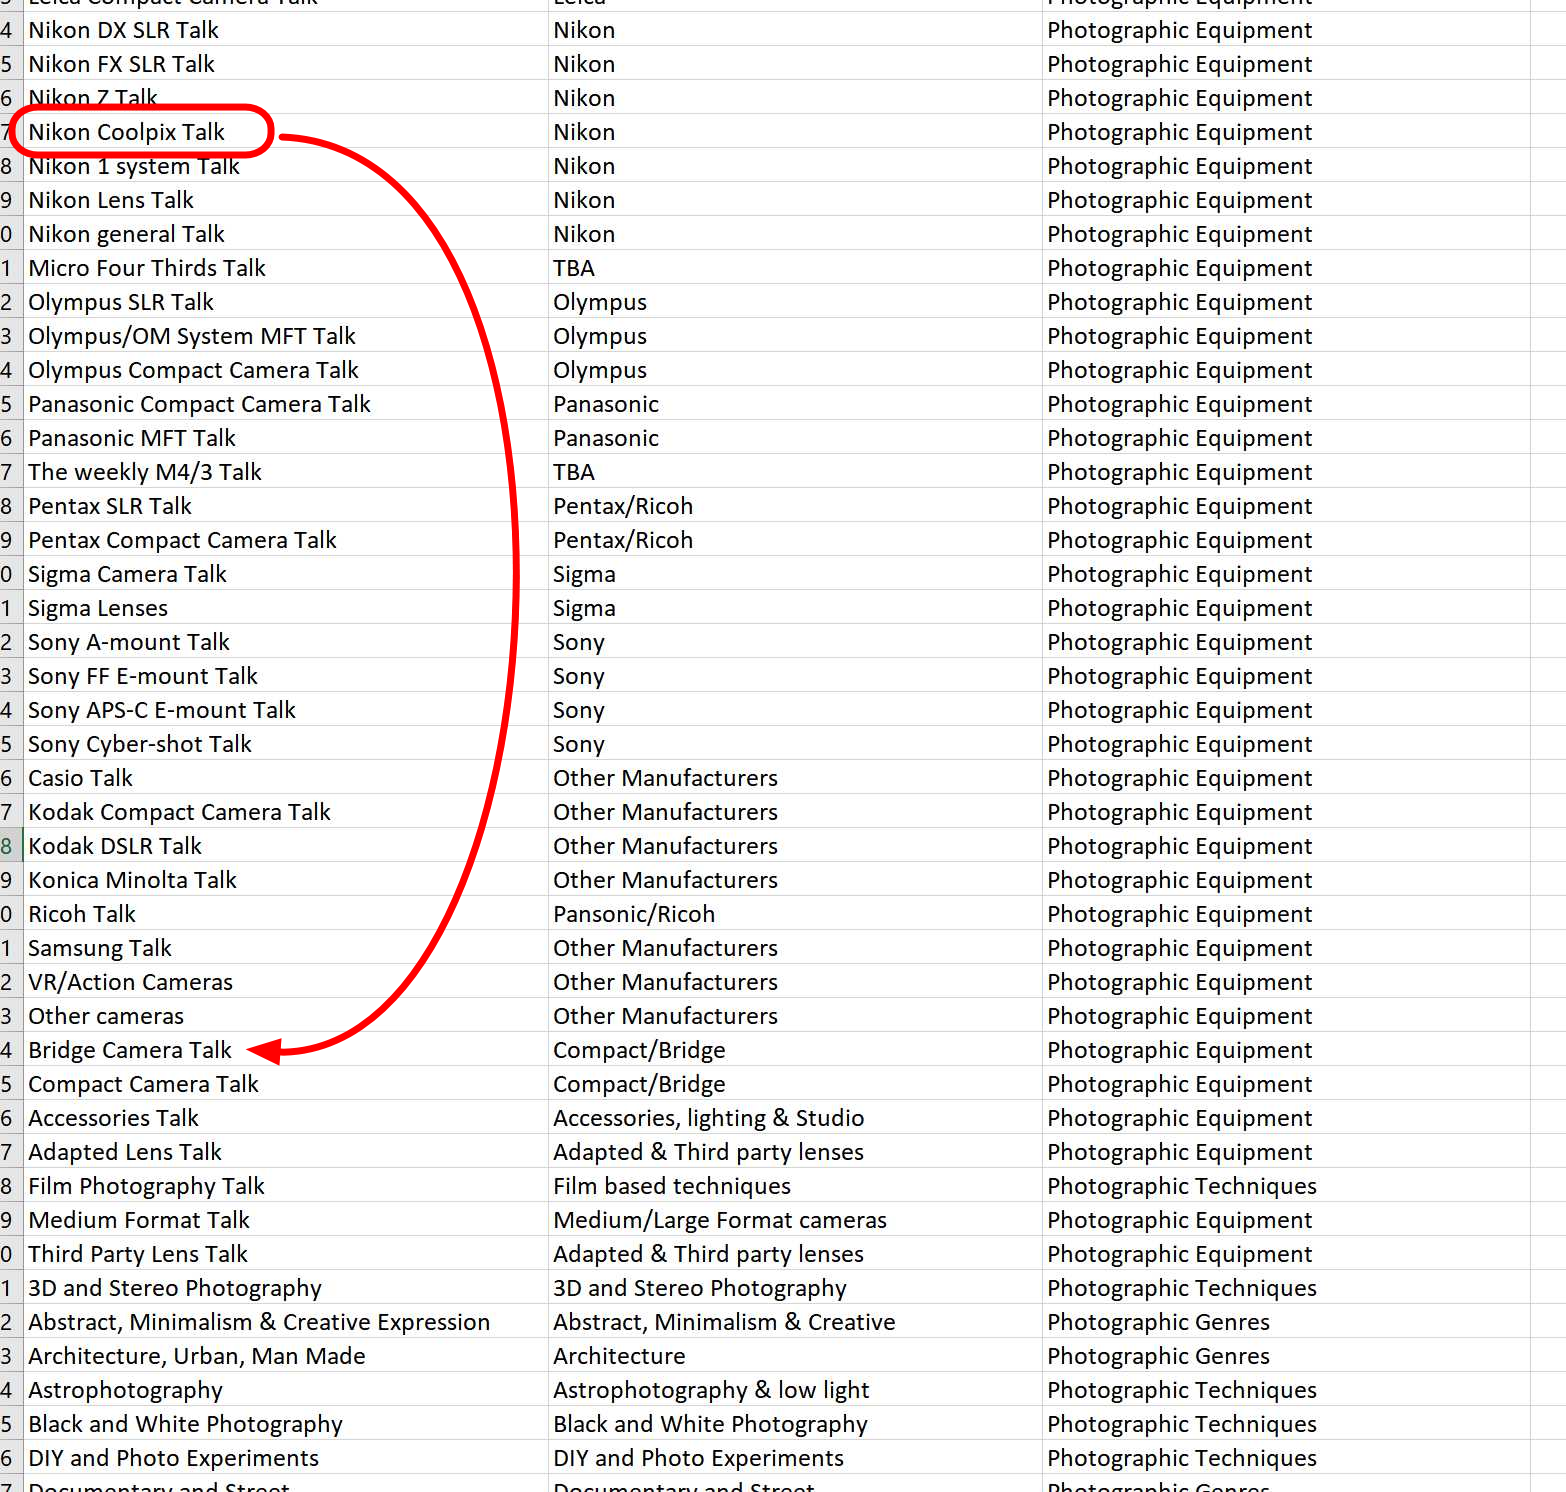
Task: Select the 'TBA' cell beside Micro Four Thirds Talk
Action: click(x=795, y=268)
